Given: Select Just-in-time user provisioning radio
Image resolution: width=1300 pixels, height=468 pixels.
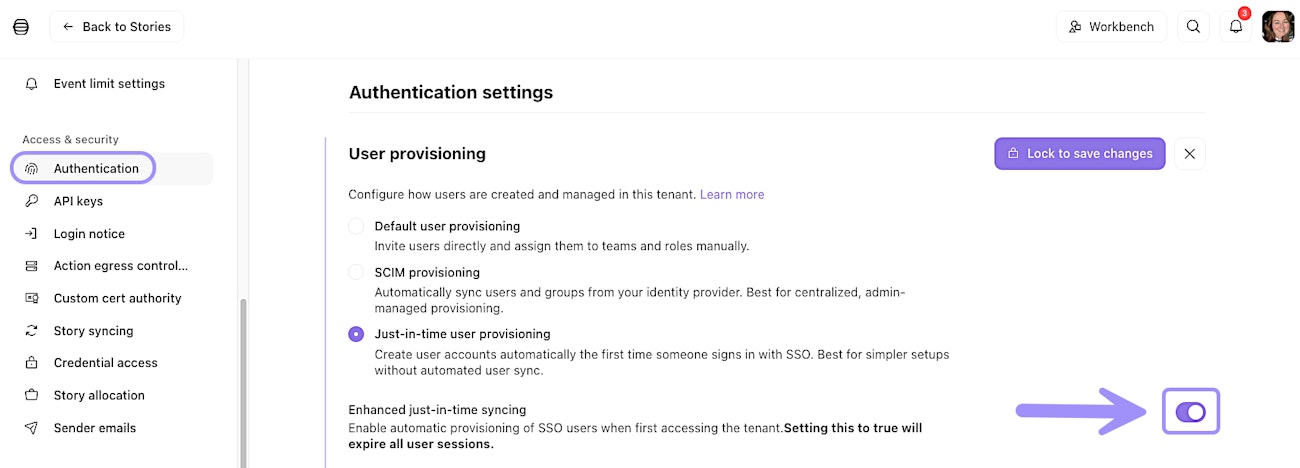Looking at the screenshot, I should 356,334.
